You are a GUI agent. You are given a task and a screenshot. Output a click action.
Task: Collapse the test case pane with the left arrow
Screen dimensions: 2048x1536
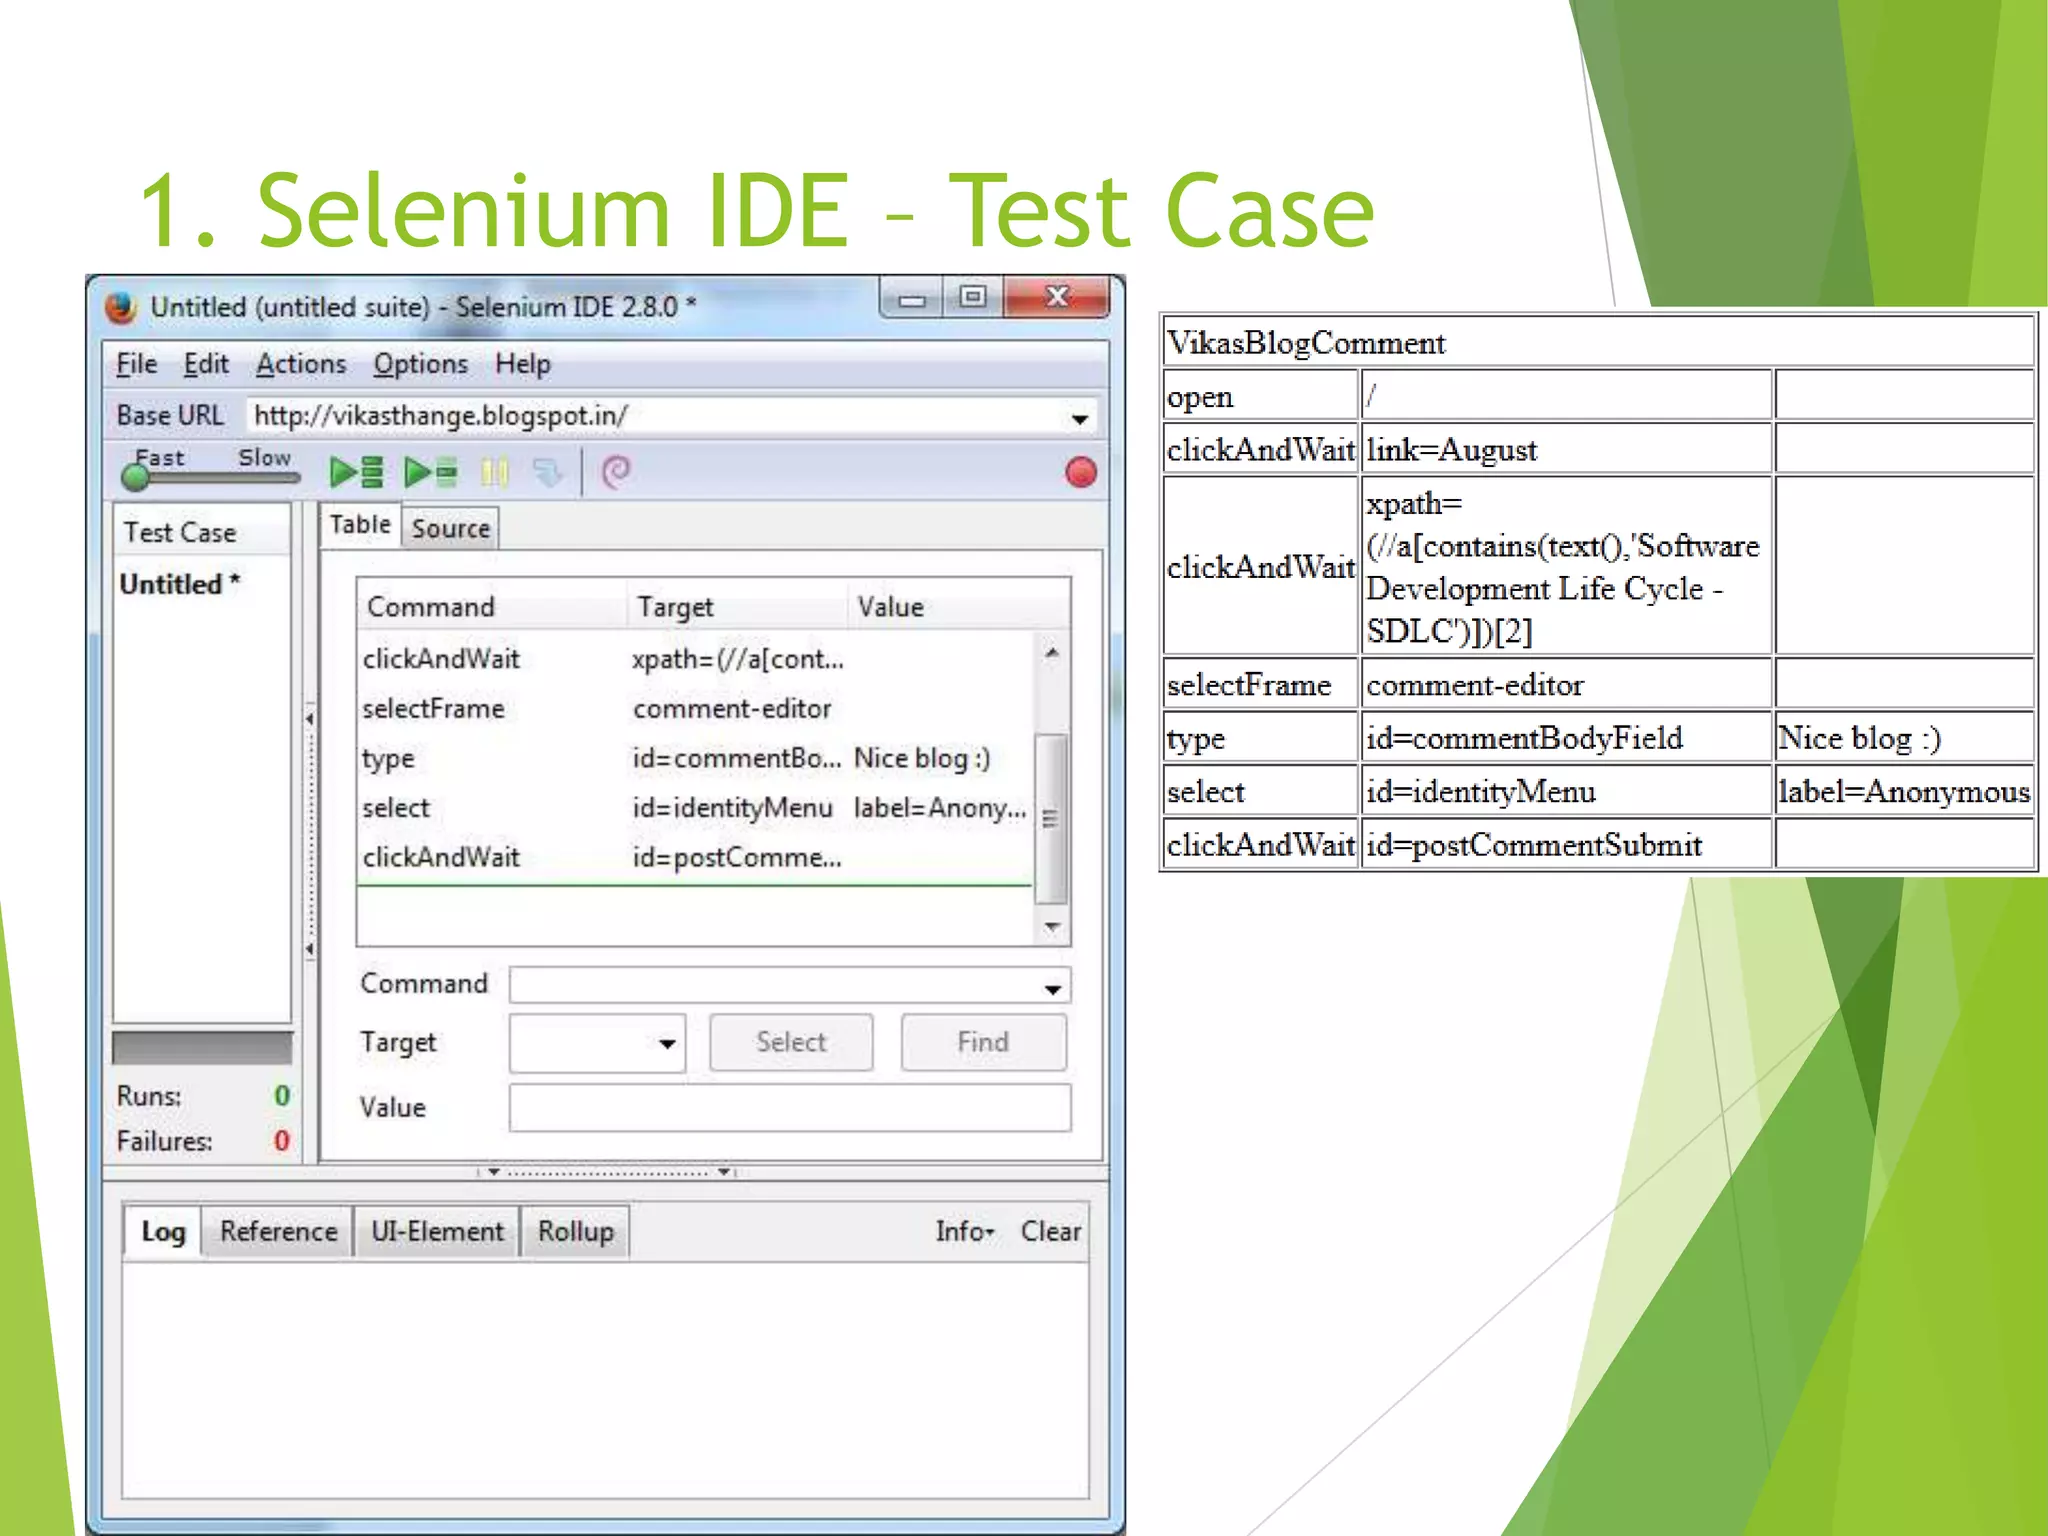click(x=310, y=718)
